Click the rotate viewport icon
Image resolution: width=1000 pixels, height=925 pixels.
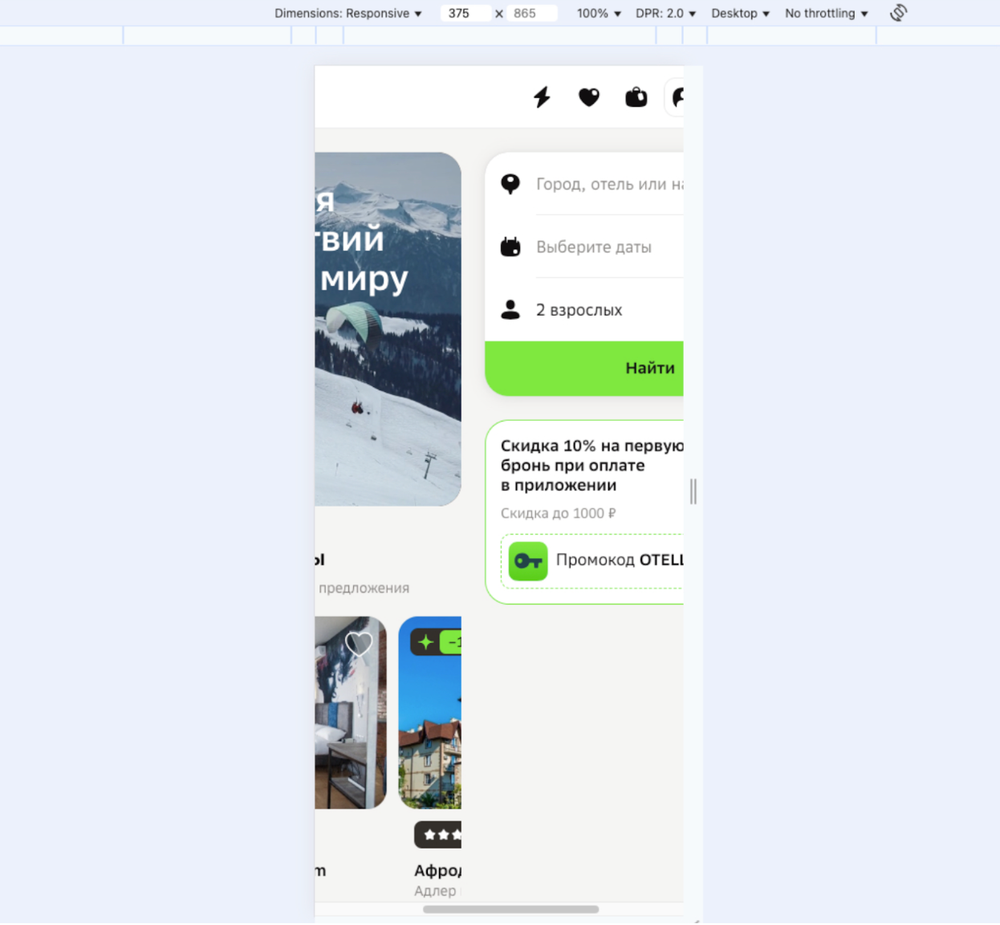[x=899, y=13]
